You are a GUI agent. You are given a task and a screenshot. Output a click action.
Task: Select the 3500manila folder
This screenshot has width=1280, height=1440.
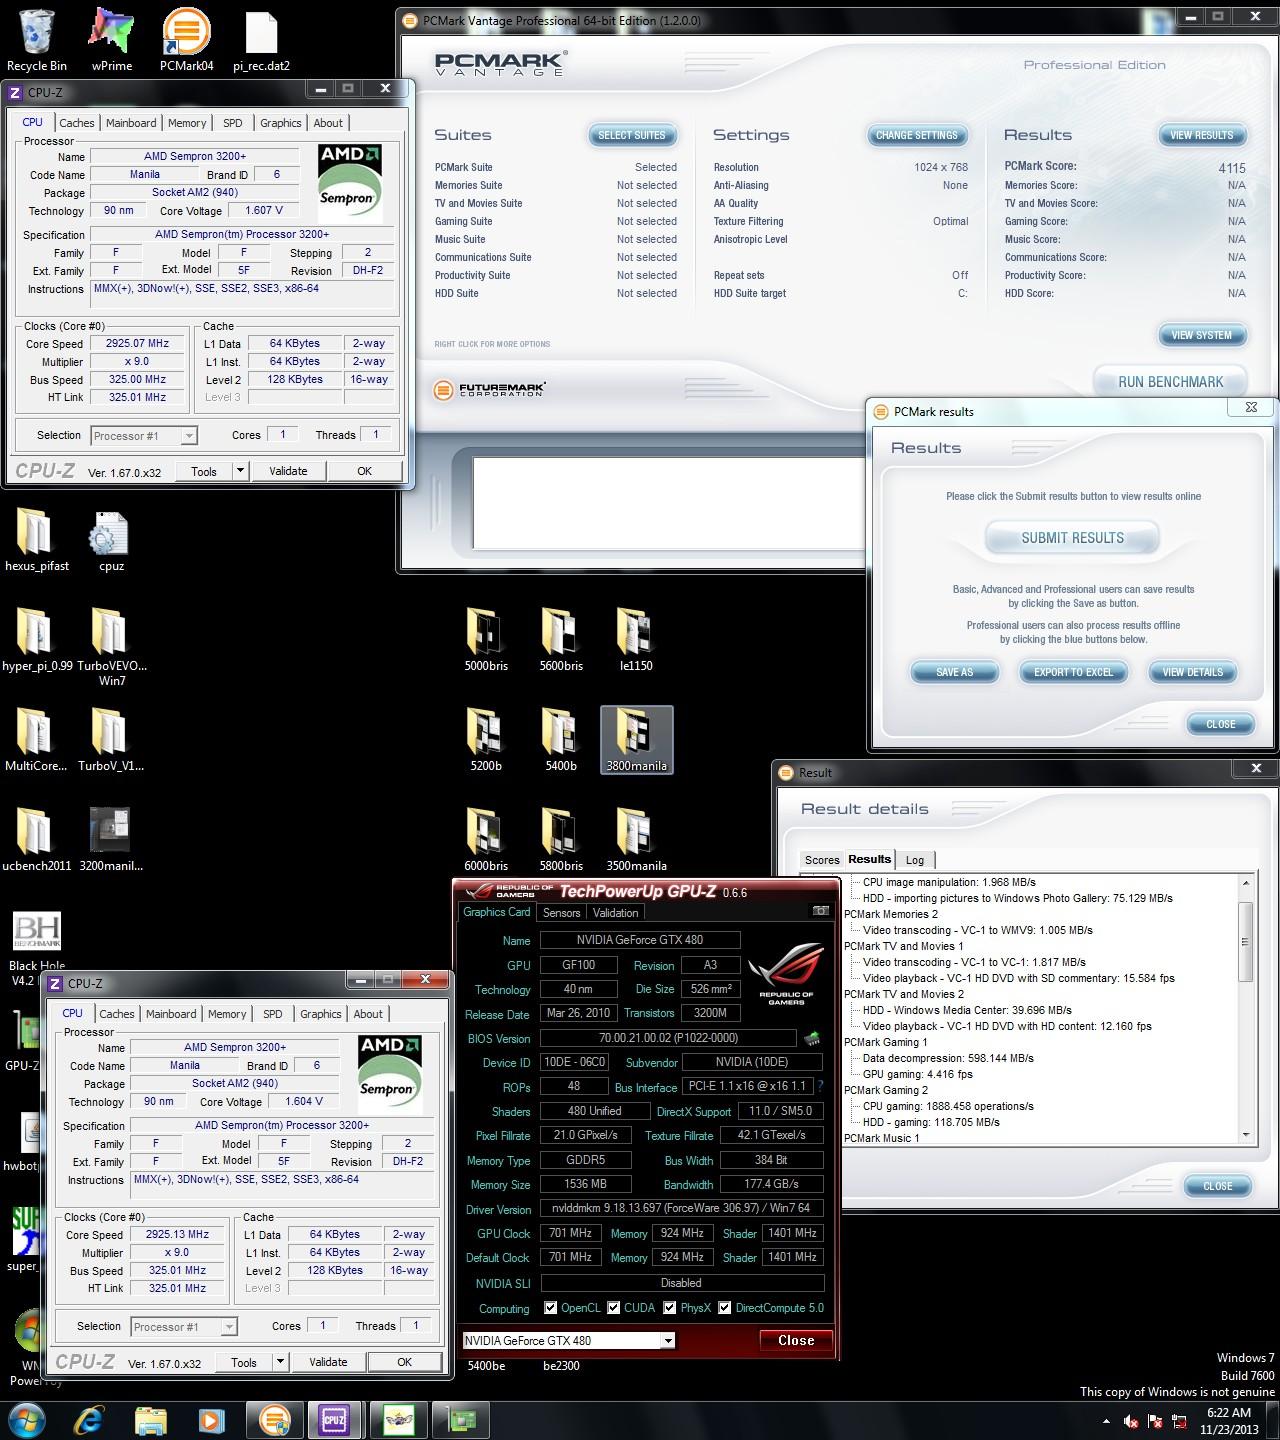click(x=636, y=840)
